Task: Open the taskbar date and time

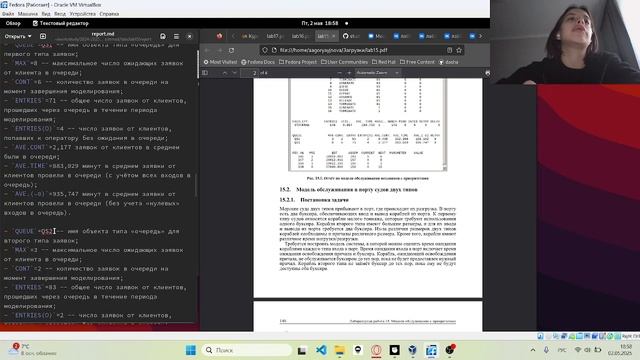Action: pyautogui.click(x=620, y=350)
